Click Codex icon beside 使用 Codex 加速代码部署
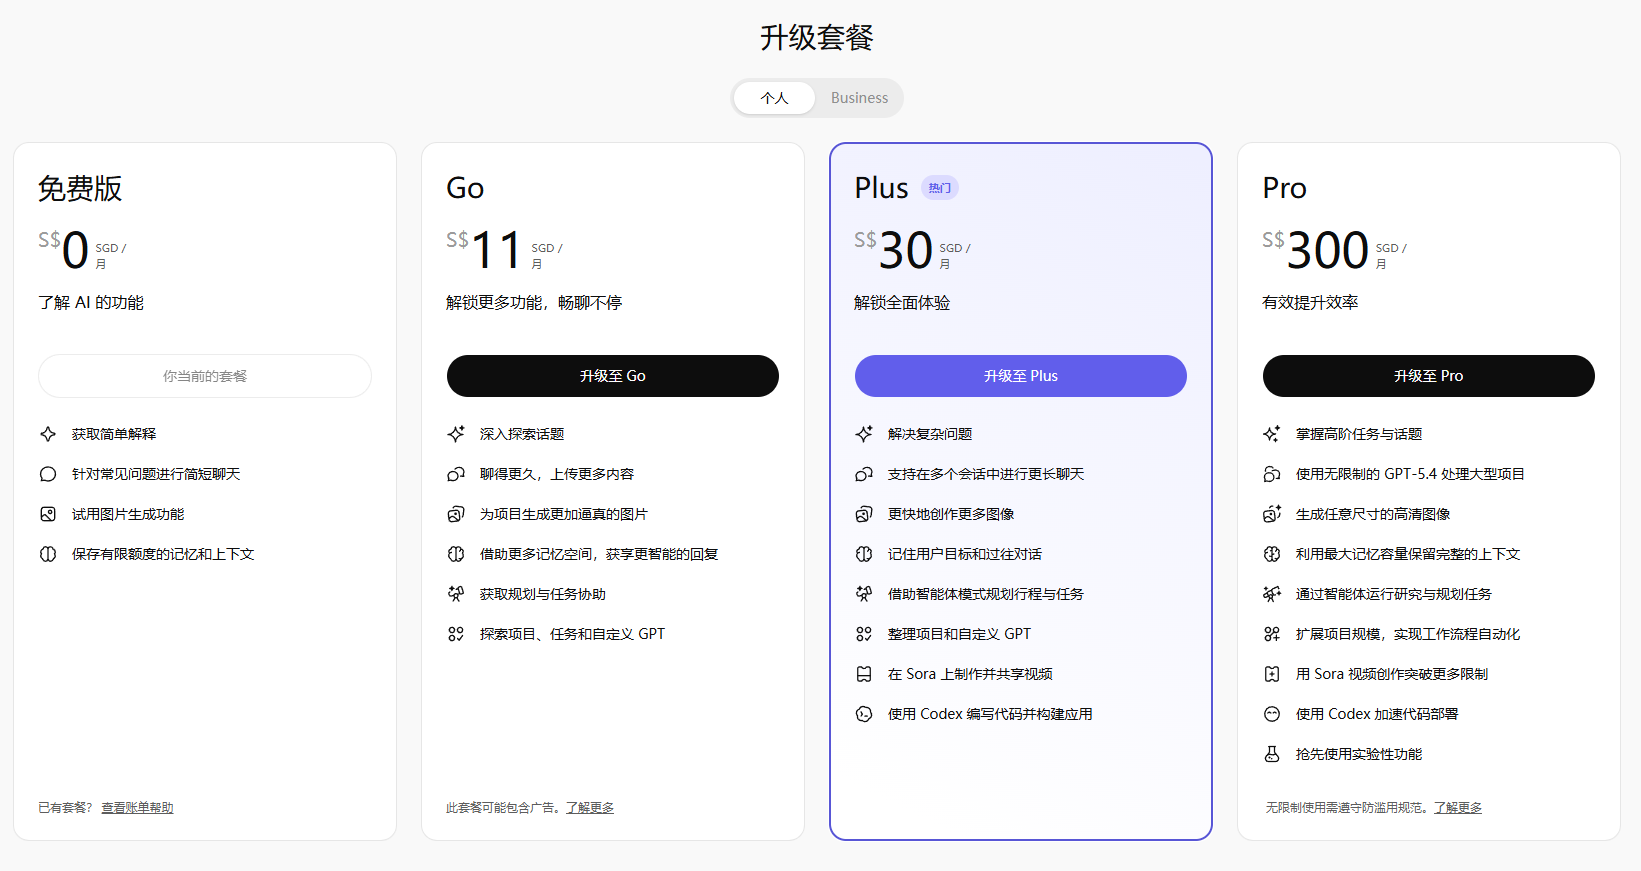The image size is (1641, 871). 1272,714
